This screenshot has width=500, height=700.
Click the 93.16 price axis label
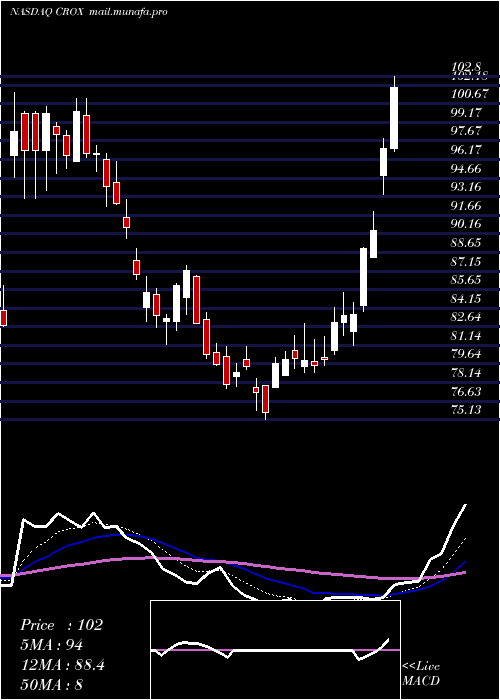click(467, 187)
